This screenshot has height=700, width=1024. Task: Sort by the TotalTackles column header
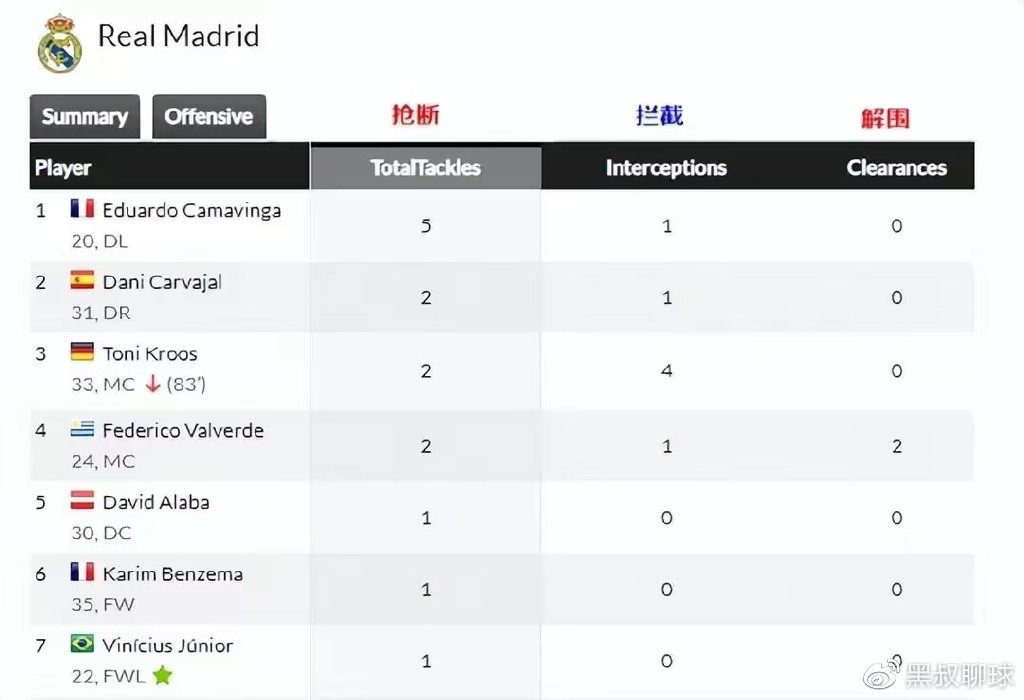pyautogui.click(x=426, y=168)
